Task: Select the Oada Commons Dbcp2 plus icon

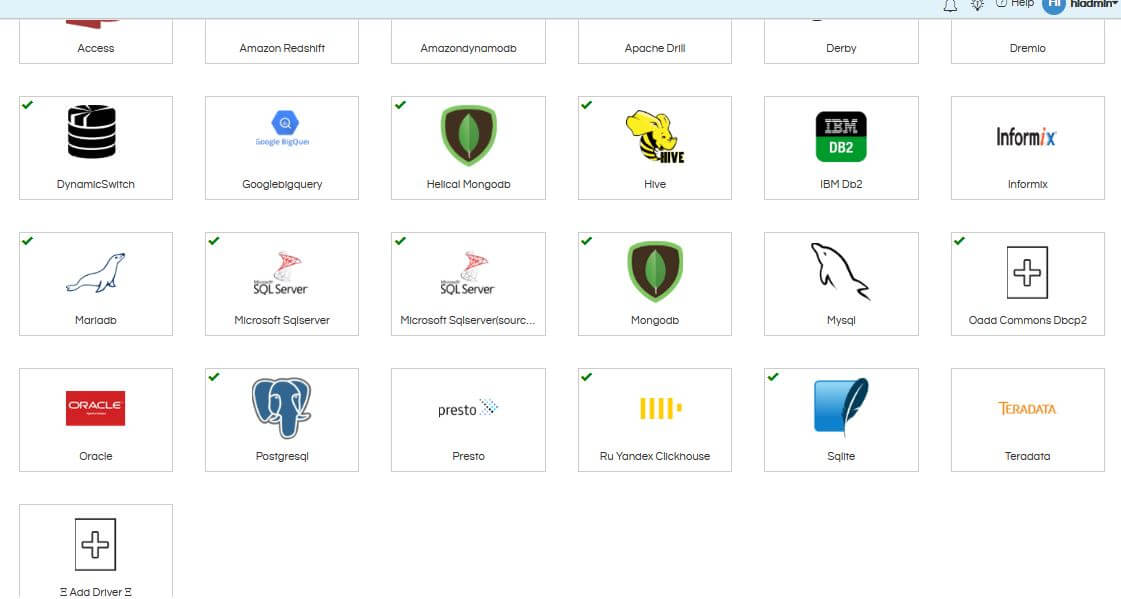Action: pos(1027,272)
